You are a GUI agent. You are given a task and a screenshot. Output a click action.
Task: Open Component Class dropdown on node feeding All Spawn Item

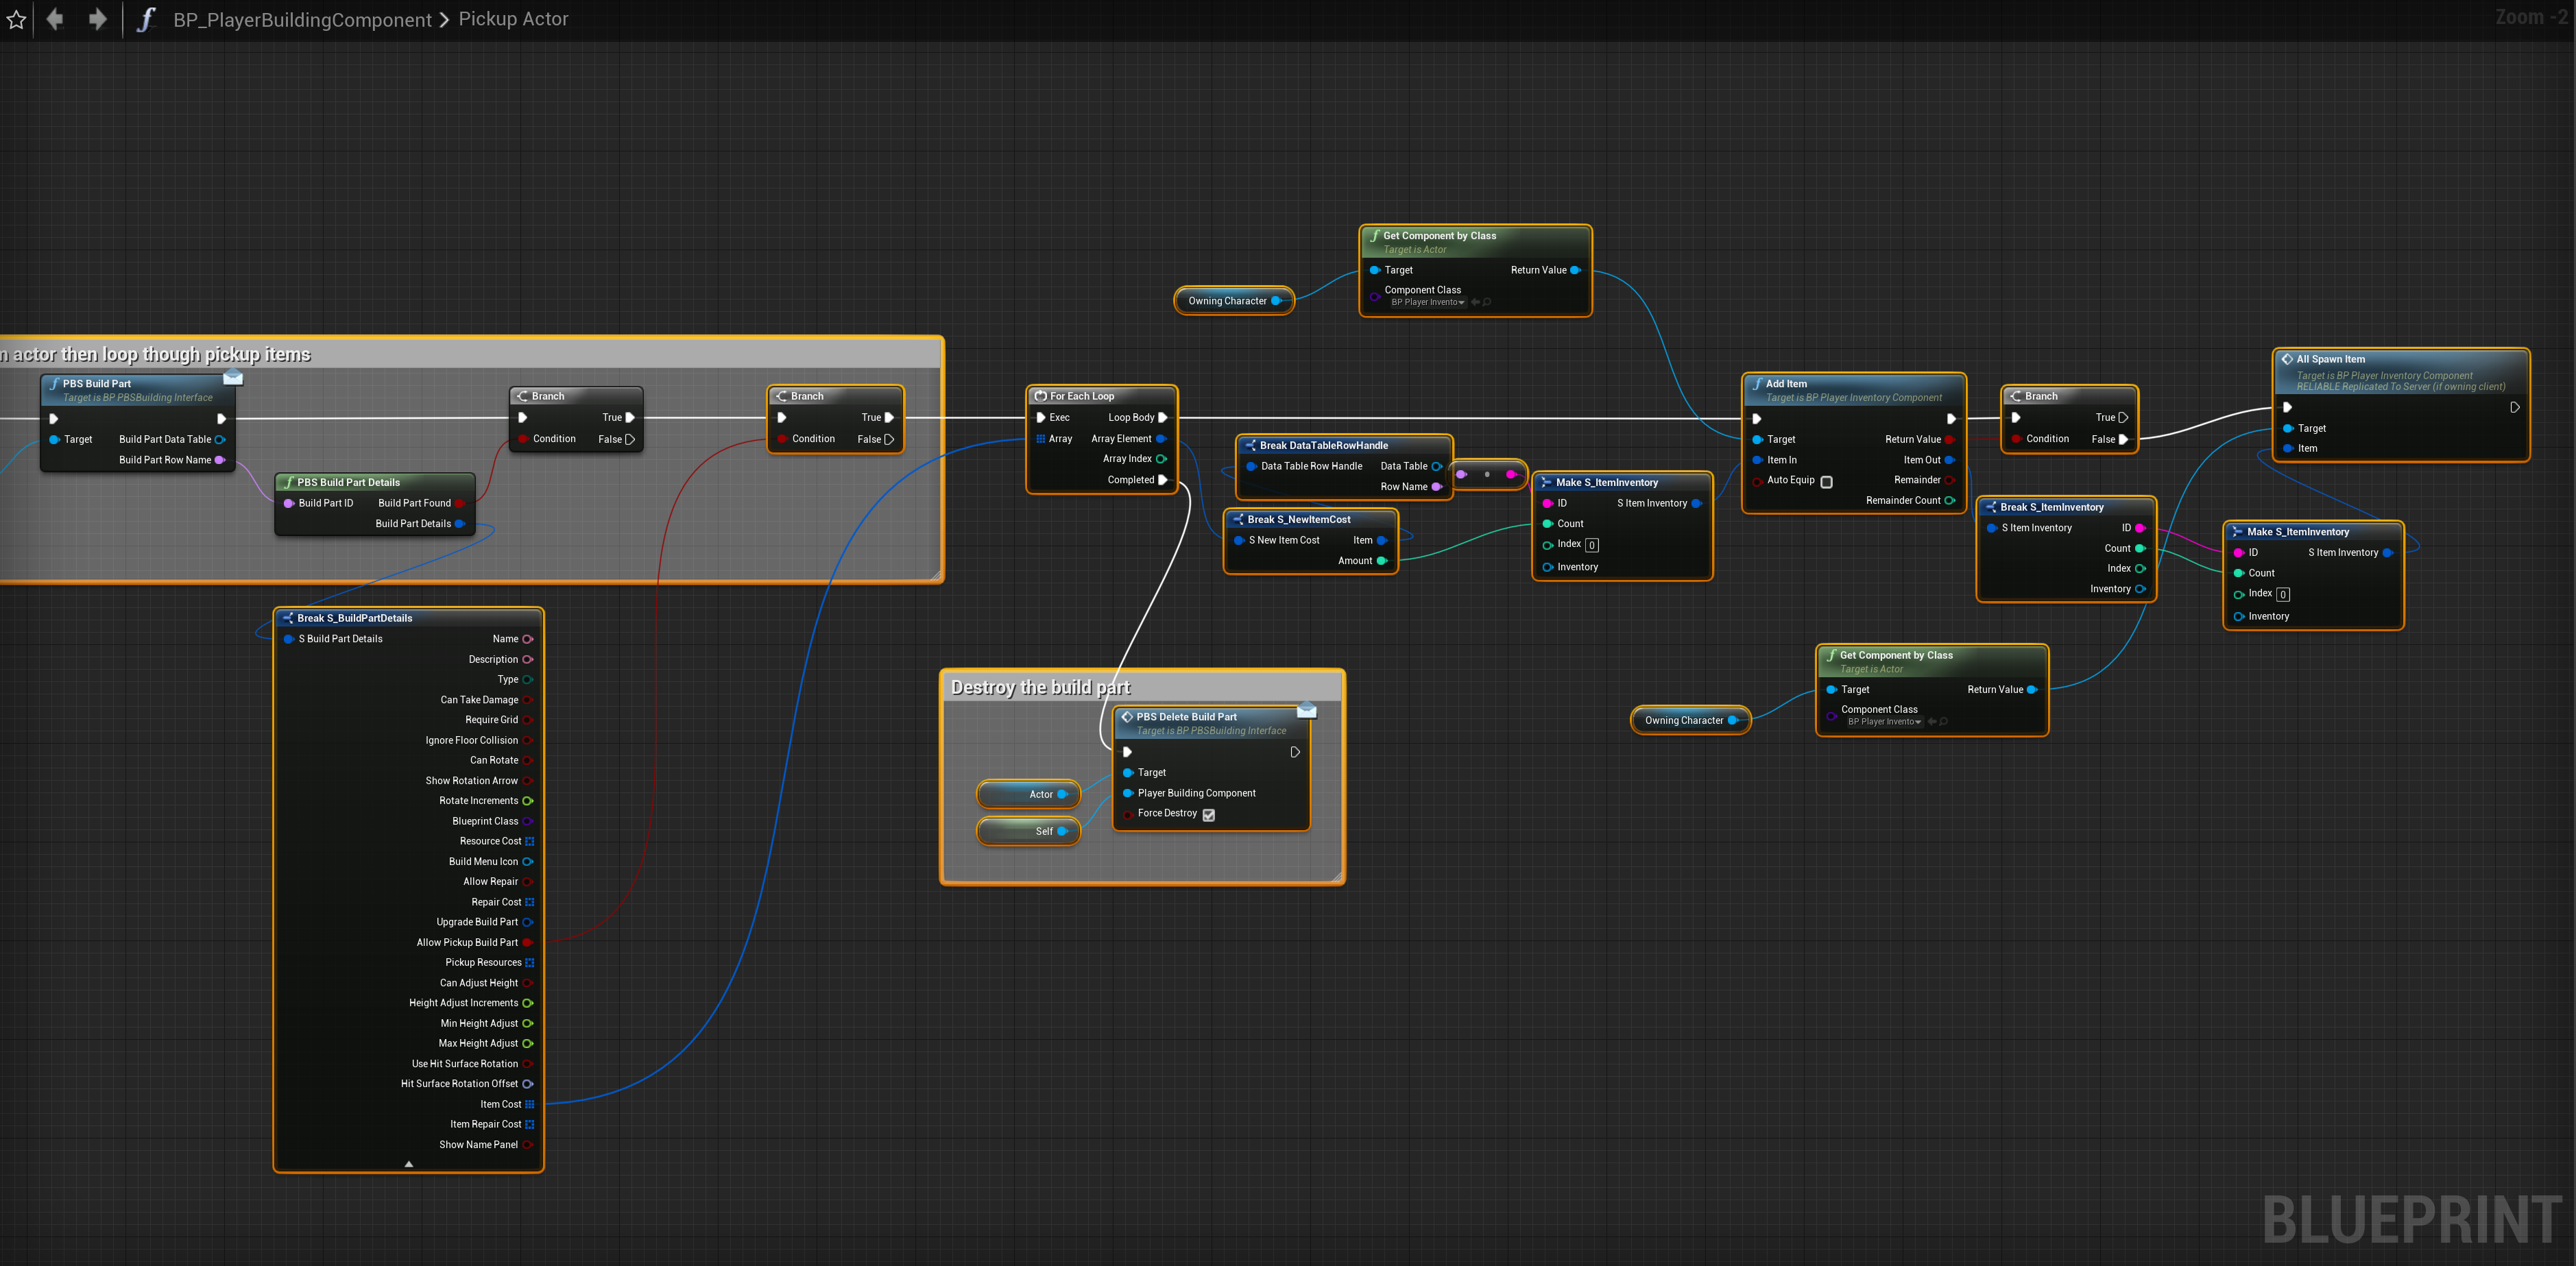[1884, 721]
